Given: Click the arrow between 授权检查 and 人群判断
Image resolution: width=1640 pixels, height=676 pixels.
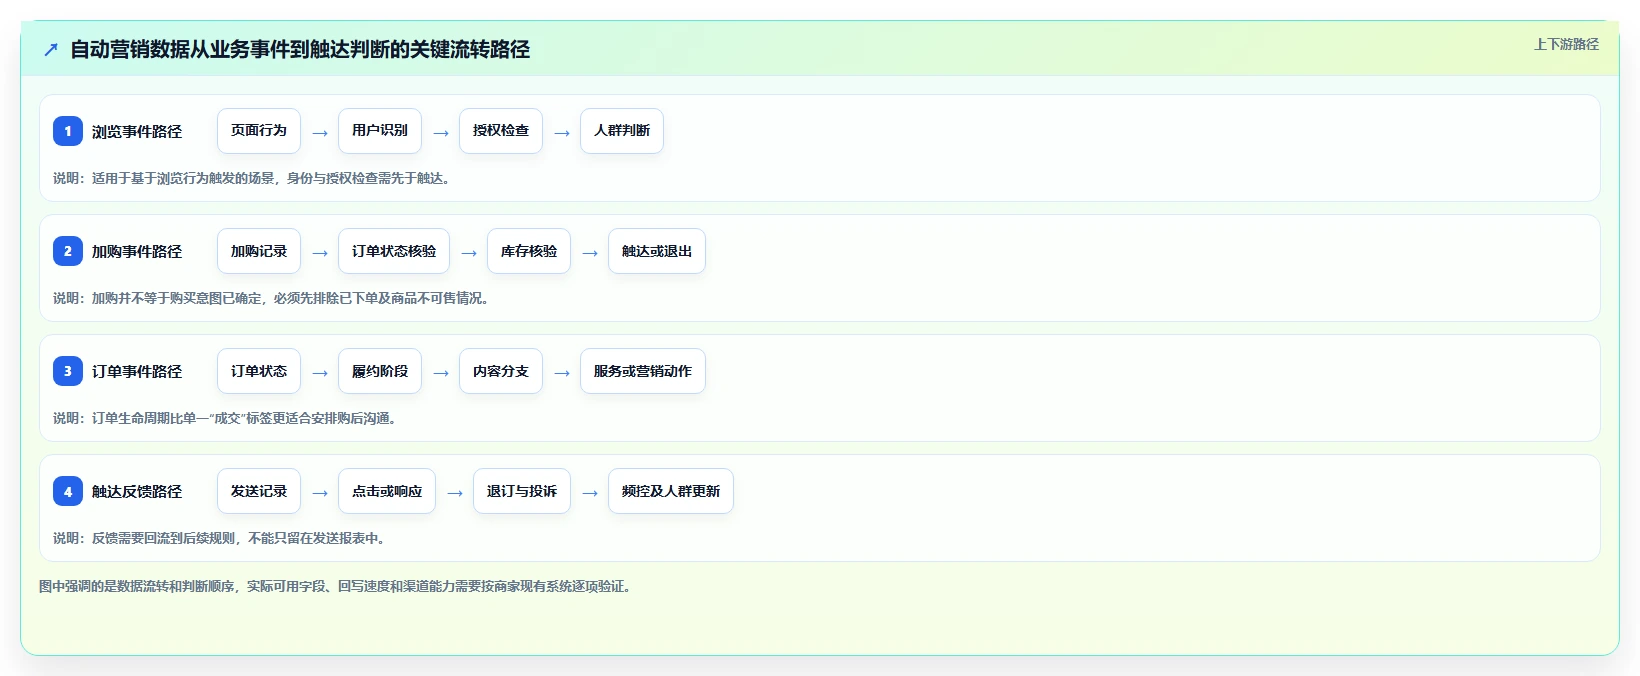Looking at the screenshot, I should tap(562, 133).
